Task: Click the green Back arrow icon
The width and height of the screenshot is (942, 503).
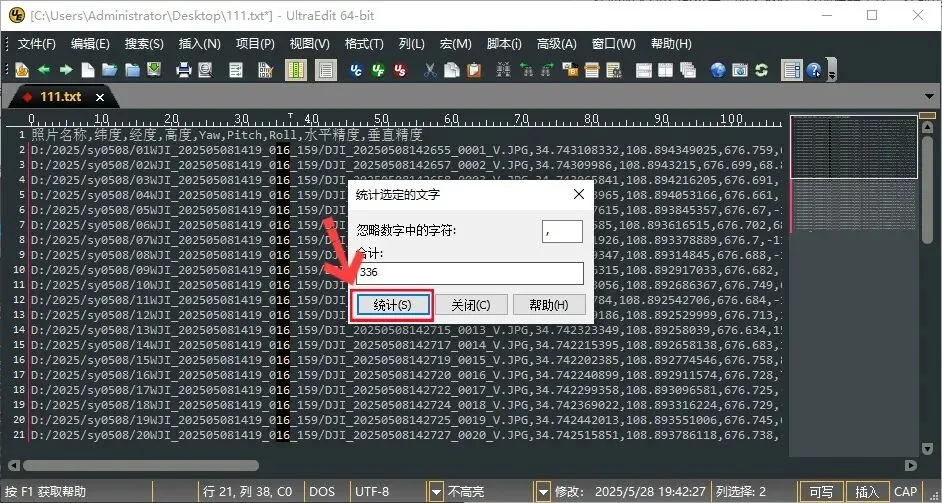Action: coord(44,70)
